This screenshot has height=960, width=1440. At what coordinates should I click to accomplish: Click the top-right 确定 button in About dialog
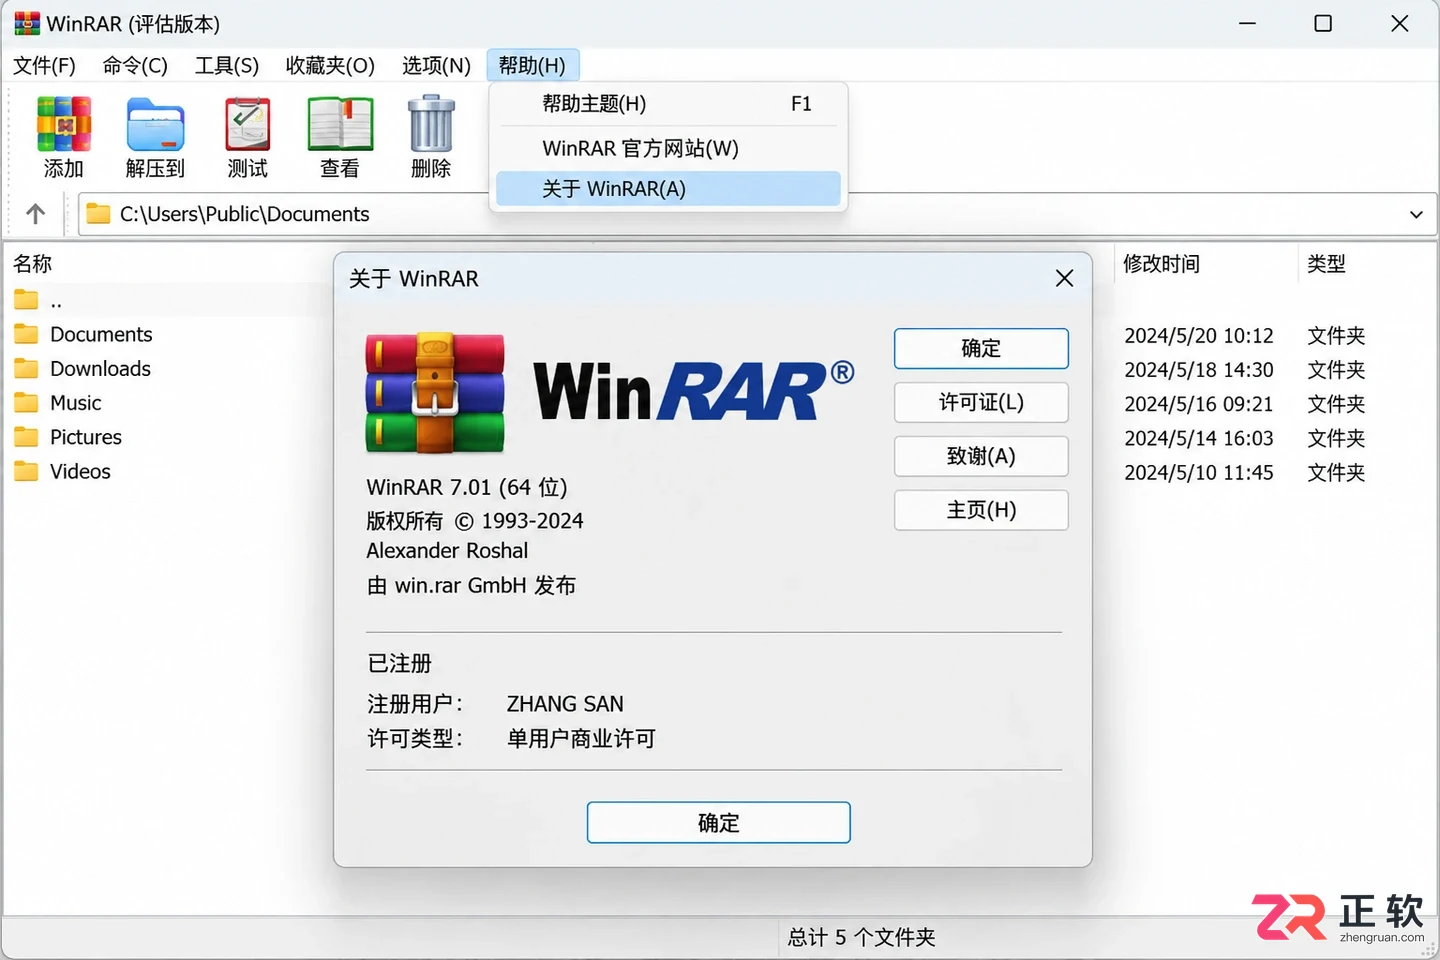[981, 348]
